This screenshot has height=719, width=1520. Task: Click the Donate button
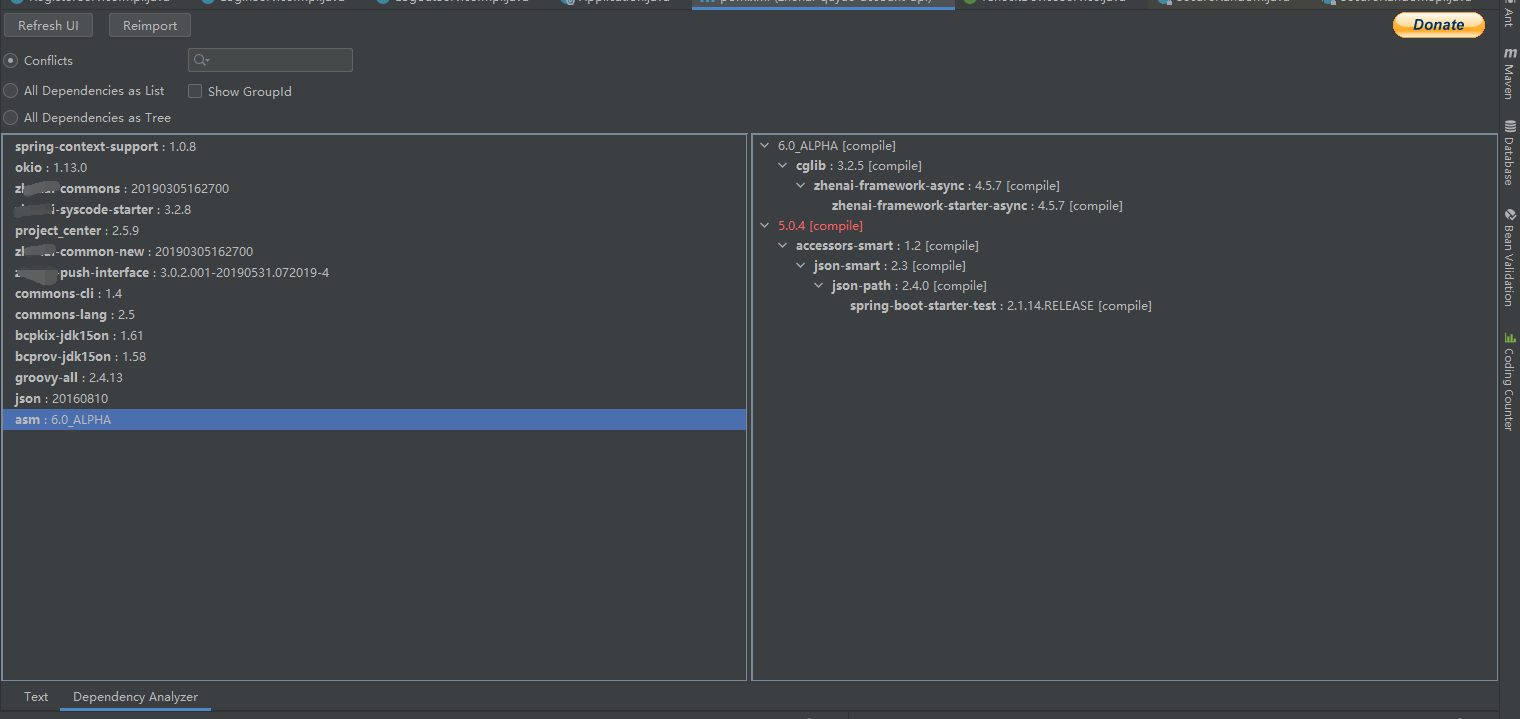click(1438, 25)
